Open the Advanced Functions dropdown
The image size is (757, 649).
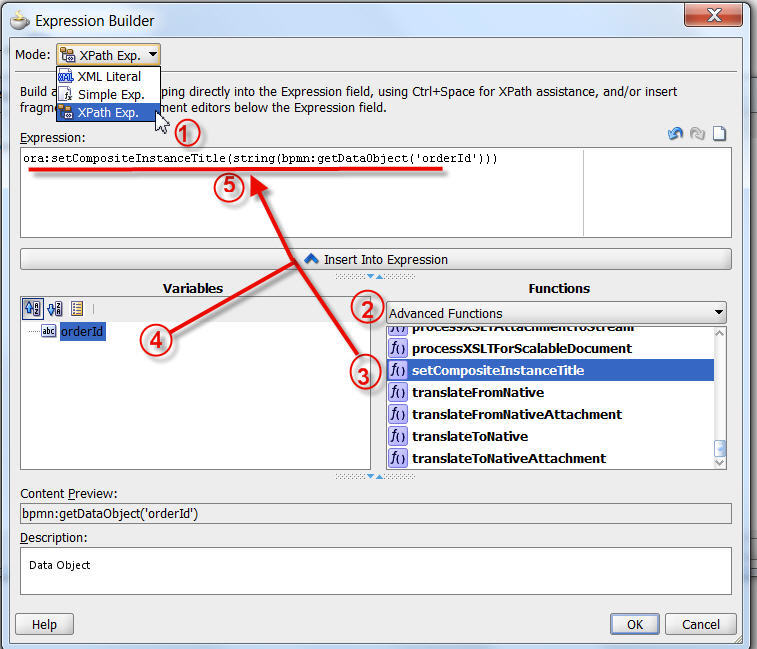point(556,313)
